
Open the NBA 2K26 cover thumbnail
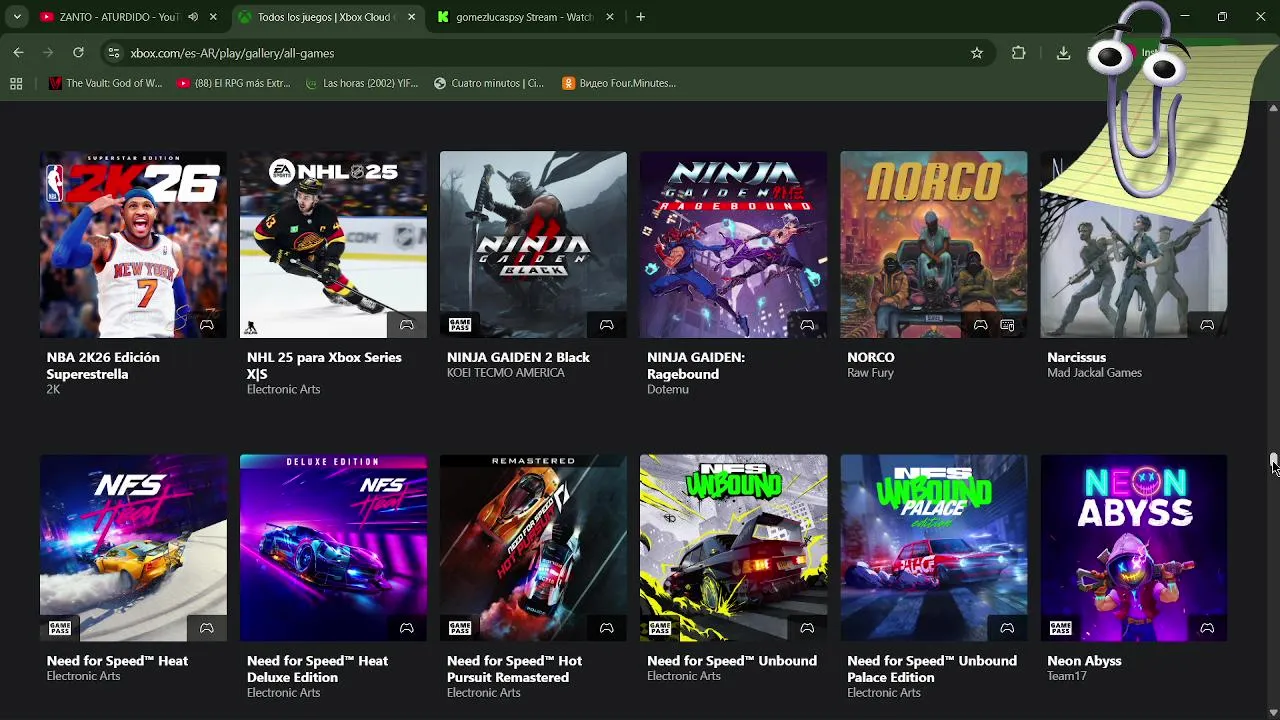point(133,245)
